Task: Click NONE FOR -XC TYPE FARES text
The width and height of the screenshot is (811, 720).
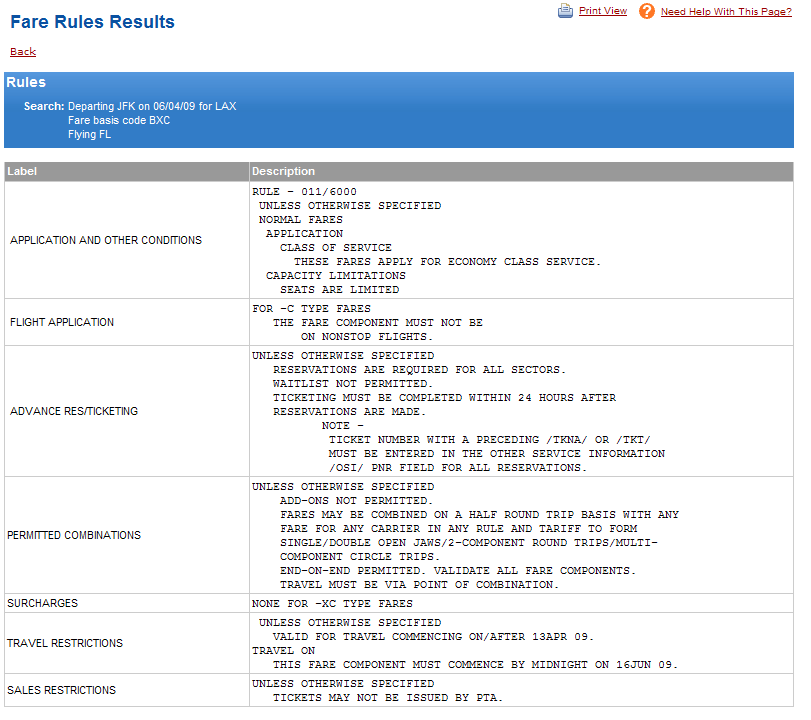Action: point(332,604)
